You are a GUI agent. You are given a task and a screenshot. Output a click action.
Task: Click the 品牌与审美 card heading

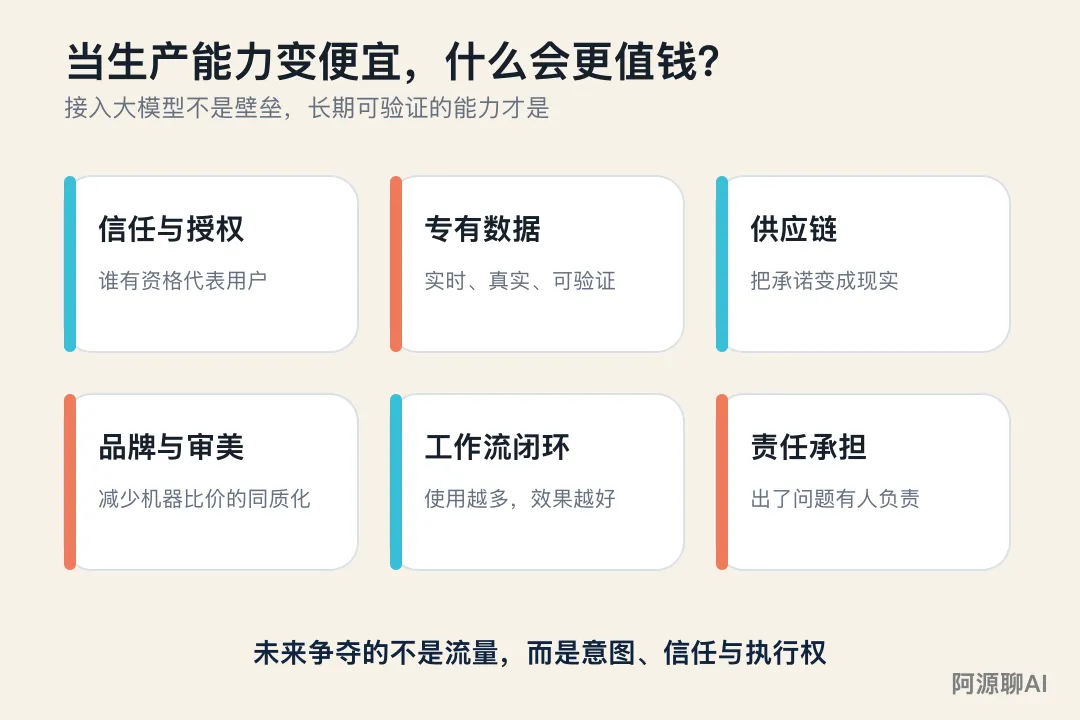pos(171,446)
